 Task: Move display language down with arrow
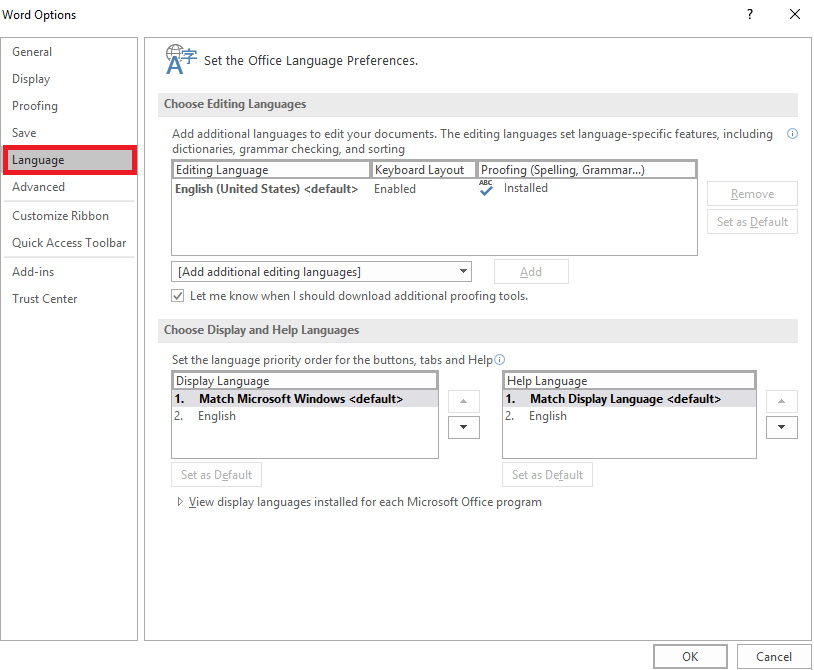pyautogui.click(x=464, y=427)
